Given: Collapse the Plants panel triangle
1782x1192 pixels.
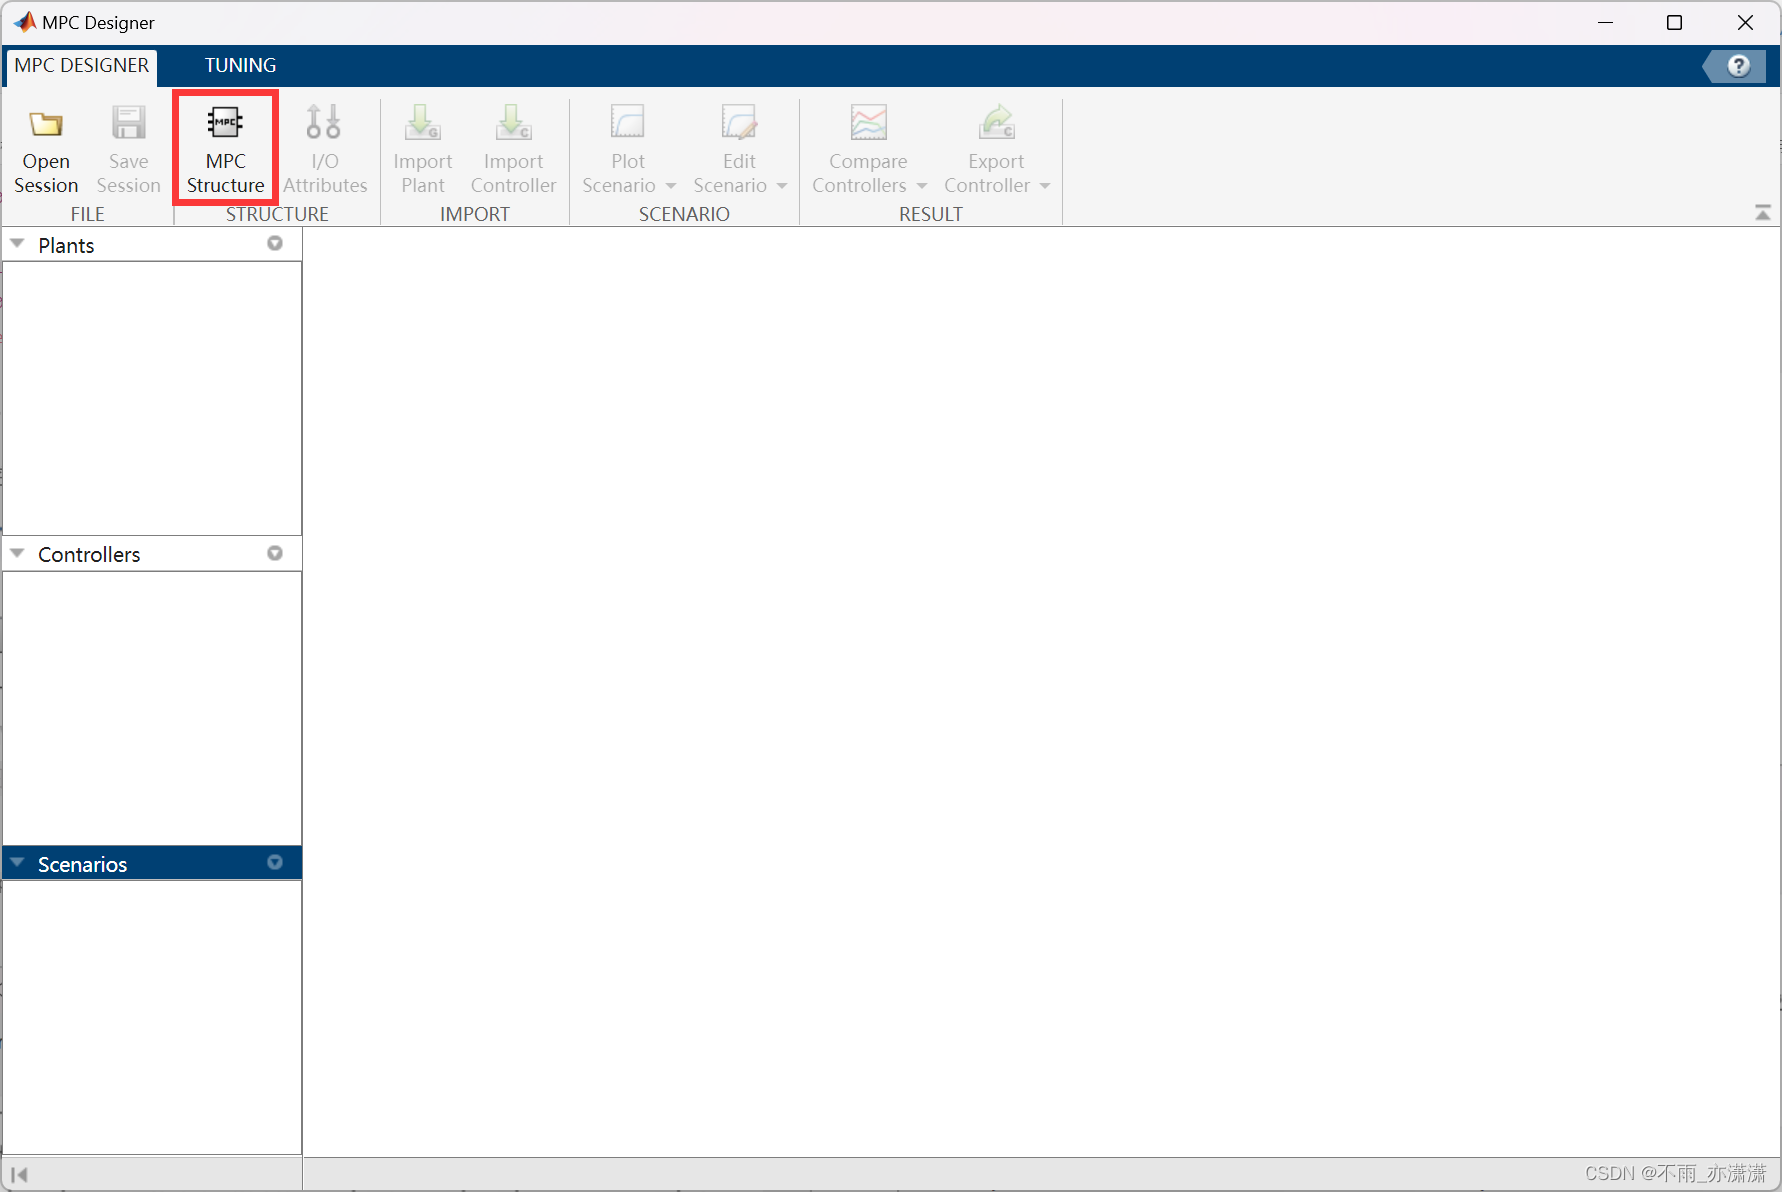Looking at the screenshot, I should (x=17, y=244).
